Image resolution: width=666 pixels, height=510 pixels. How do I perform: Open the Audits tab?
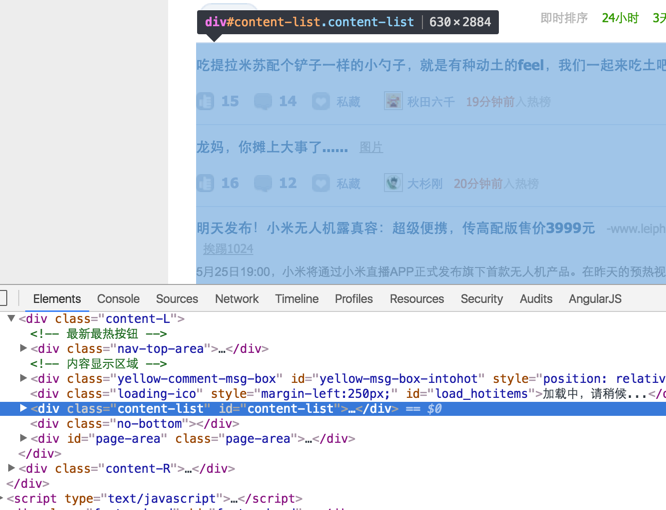coord(536,299)
